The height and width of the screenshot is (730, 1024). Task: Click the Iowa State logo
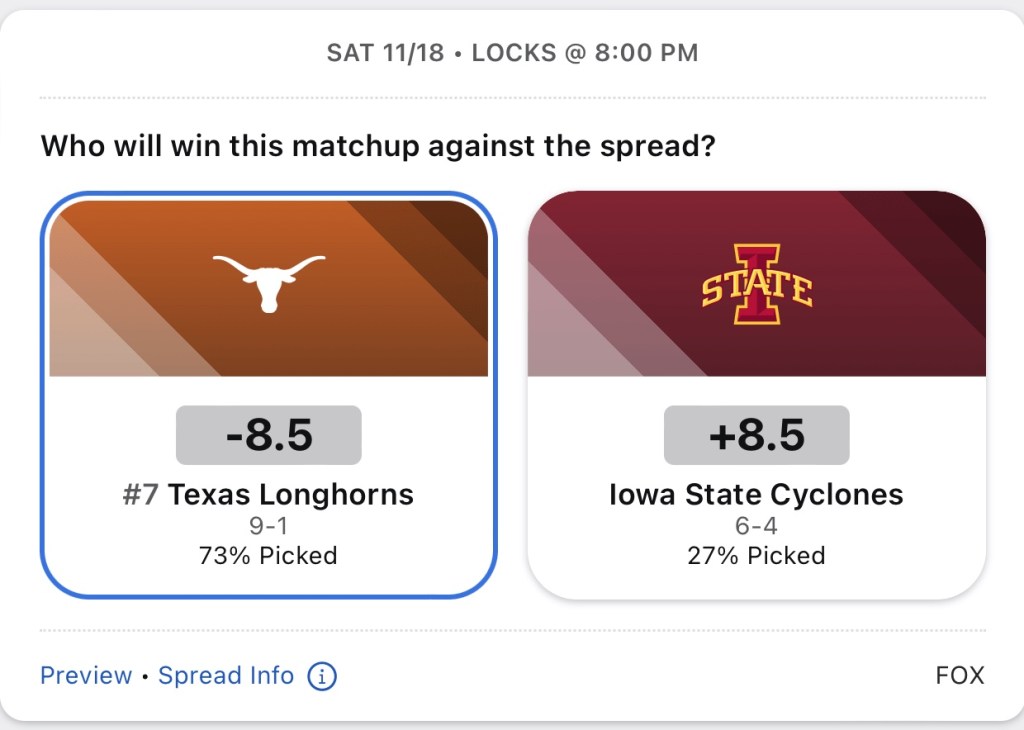(x=756, y=285)
